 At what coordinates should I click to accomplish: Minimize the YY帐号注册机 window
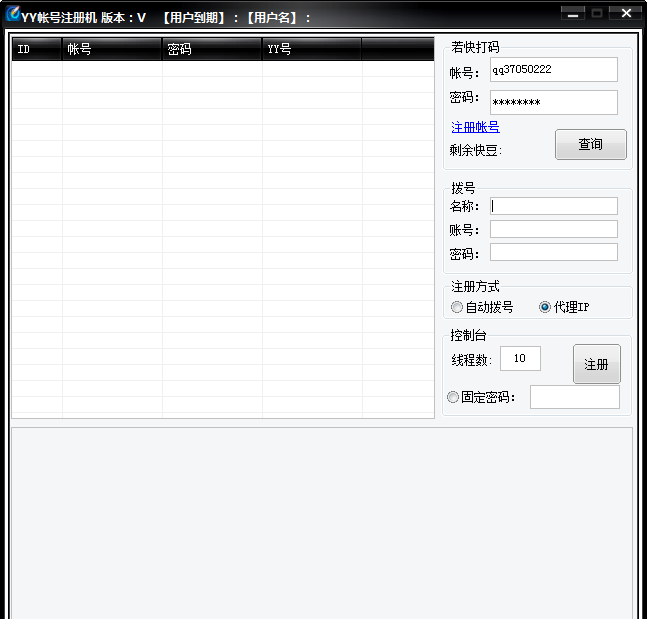[x=573, y=14]
